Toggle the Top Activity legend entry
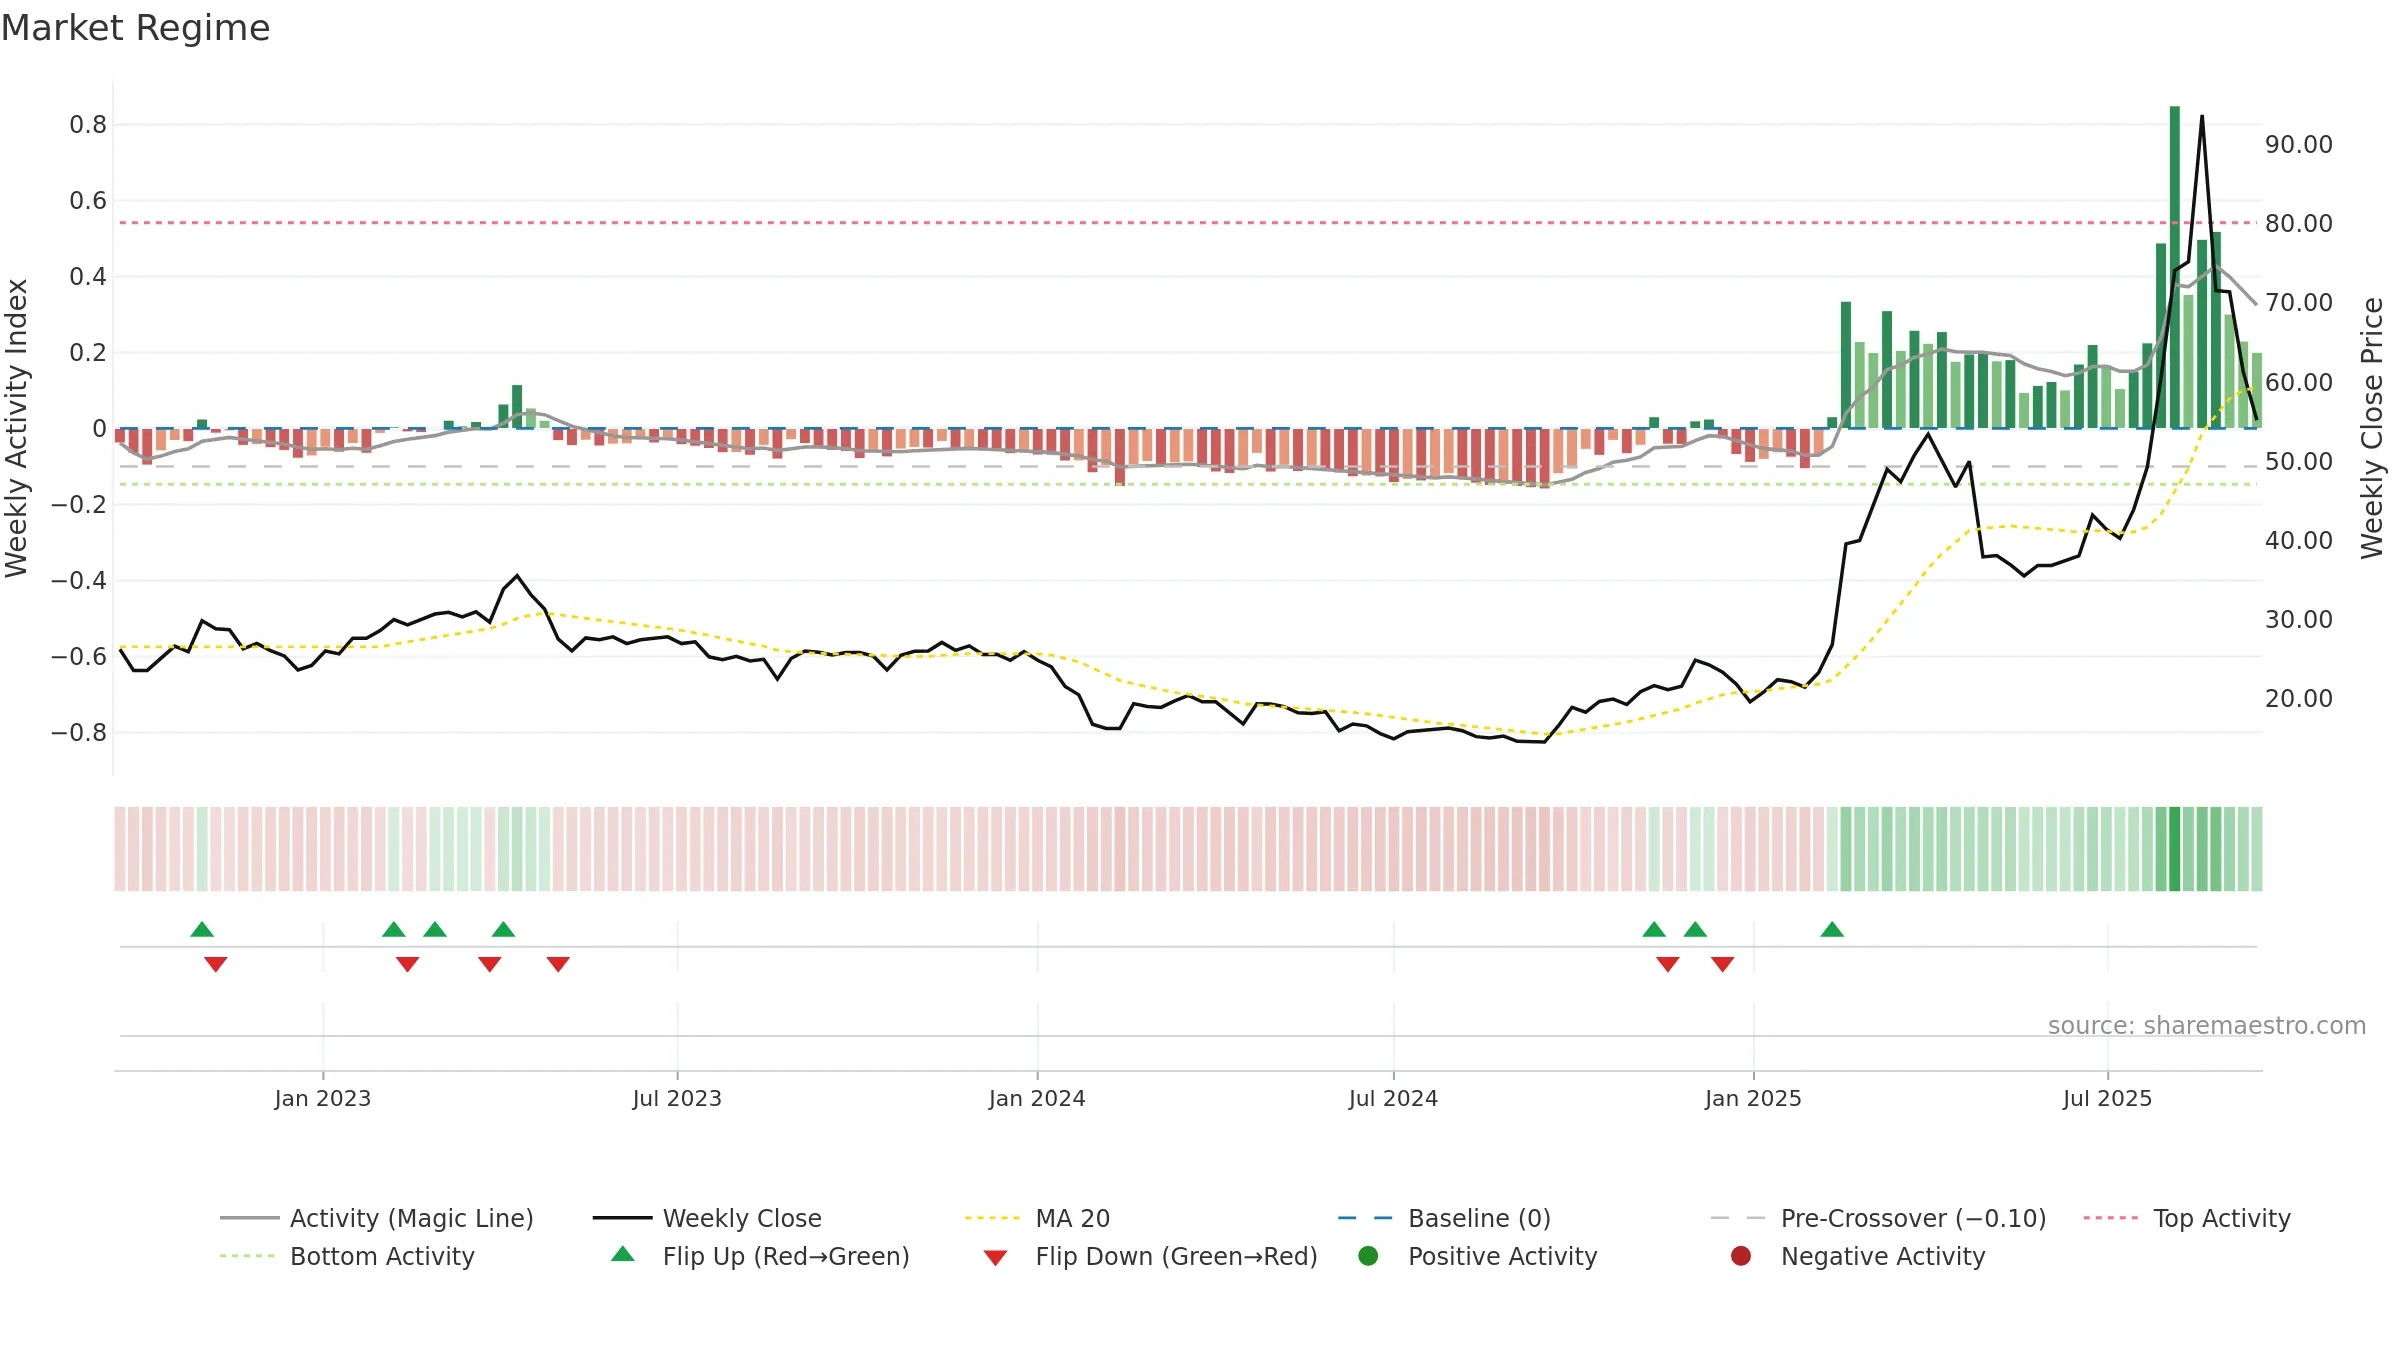 2187,1218
